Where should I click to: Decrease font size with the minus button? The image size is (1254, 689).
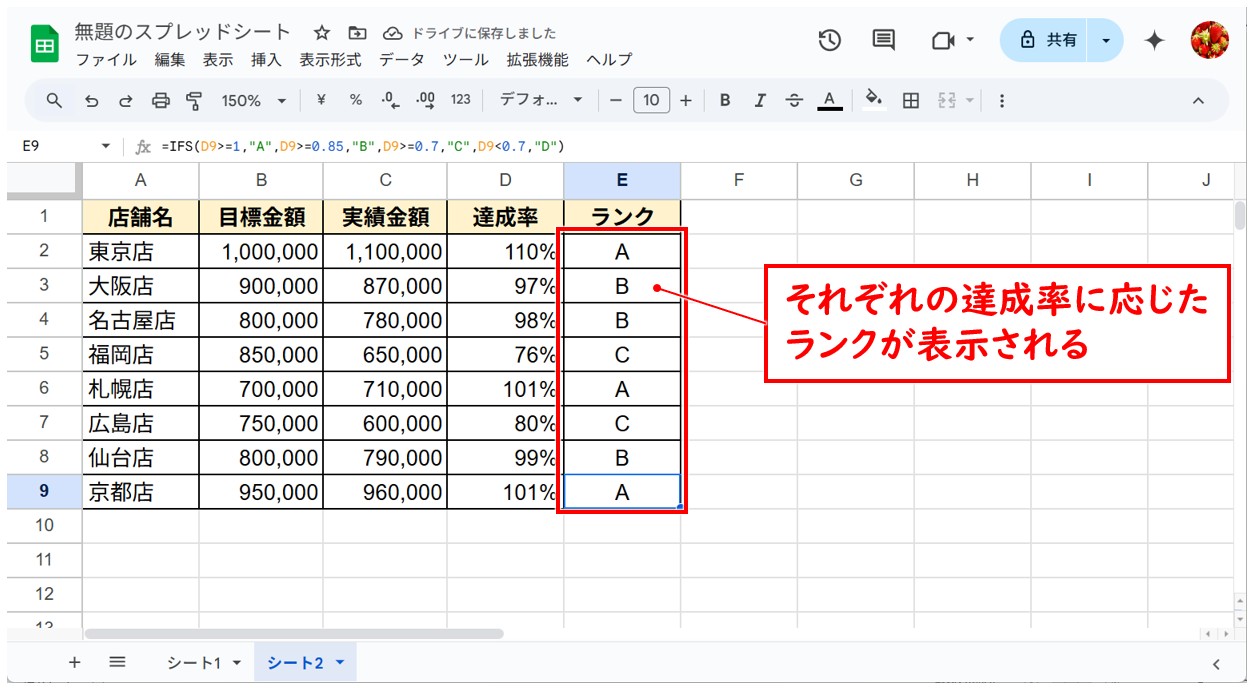pos(616,100)
